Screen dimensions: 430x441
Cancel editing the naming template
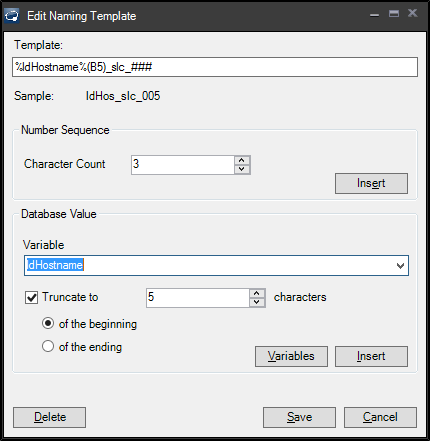pos(380,417)
